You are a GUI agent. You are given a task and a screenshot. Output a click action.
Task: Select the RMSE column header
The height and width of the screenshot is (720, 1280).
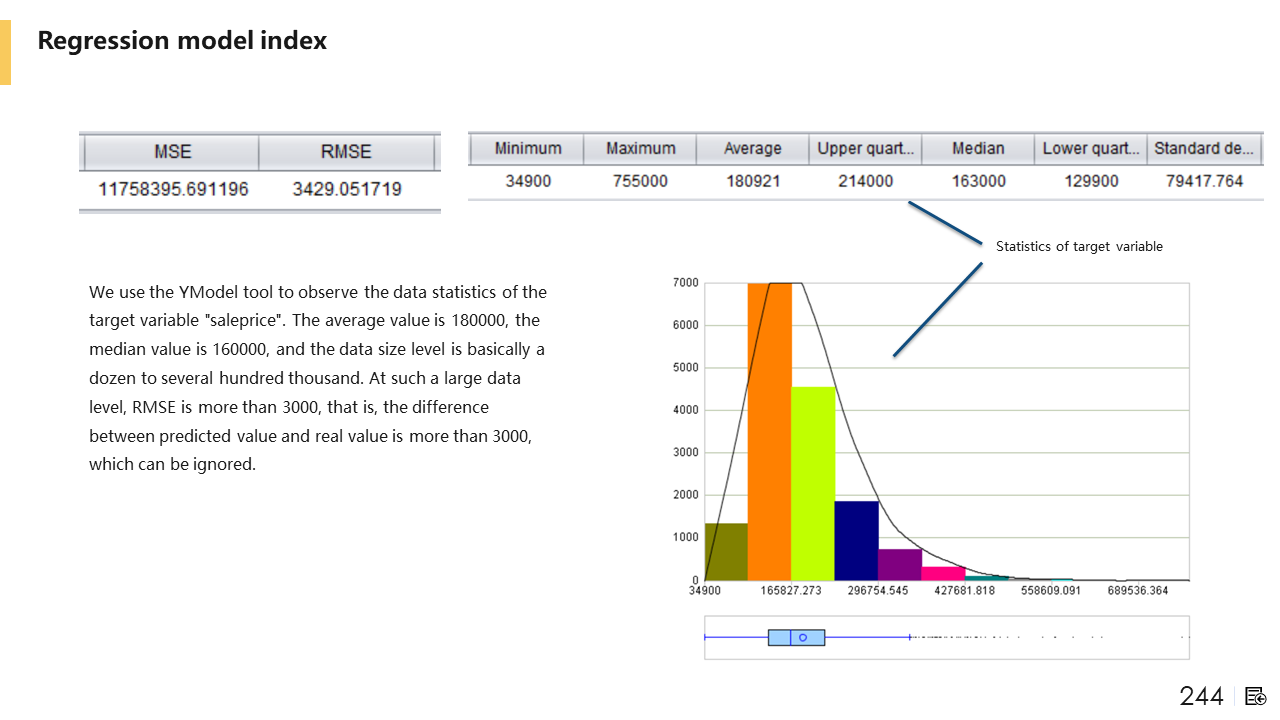click(x=346, y=152)
